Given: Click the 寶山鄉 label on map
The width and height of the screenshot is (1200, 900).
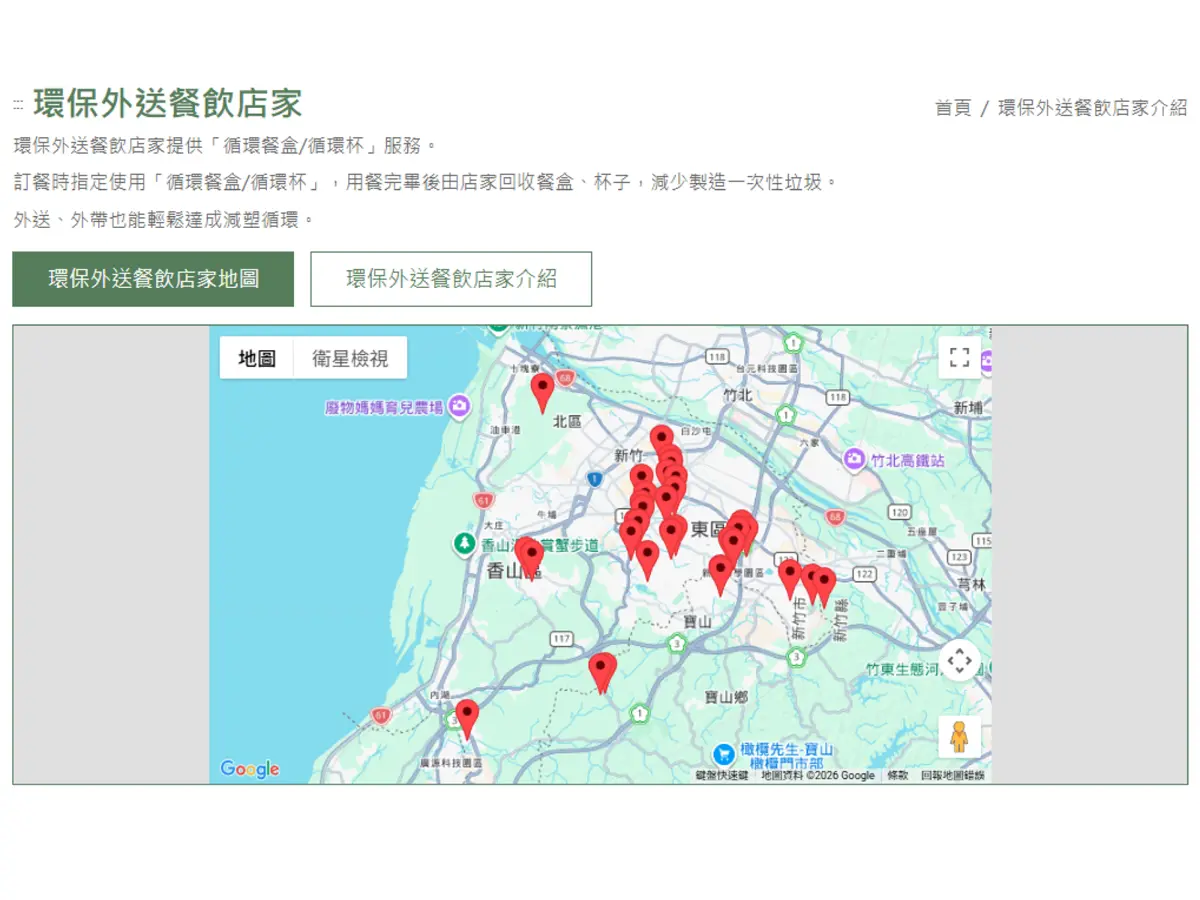Looking at the screenshot, I should 726,697.
